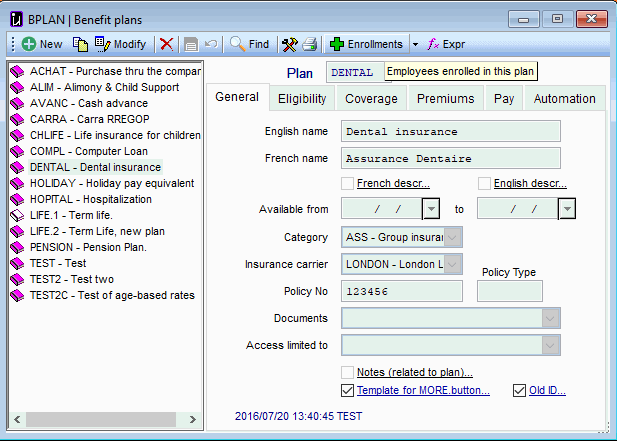This screenshot has height=441, width=617.
Task: Click the Expr expression button
Action: [x=446, y=44]
